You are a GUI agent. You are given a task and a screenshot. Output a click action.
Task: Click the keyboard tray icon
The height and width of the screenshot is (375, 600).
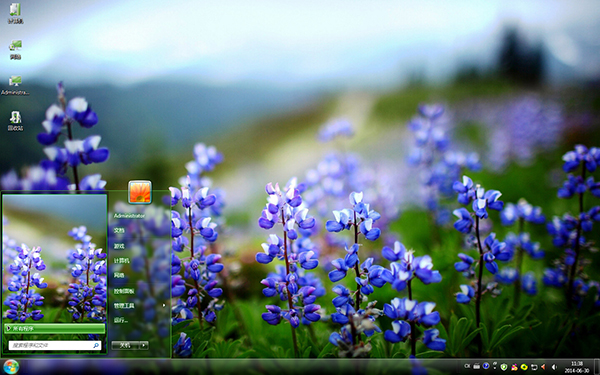point(476,367)
